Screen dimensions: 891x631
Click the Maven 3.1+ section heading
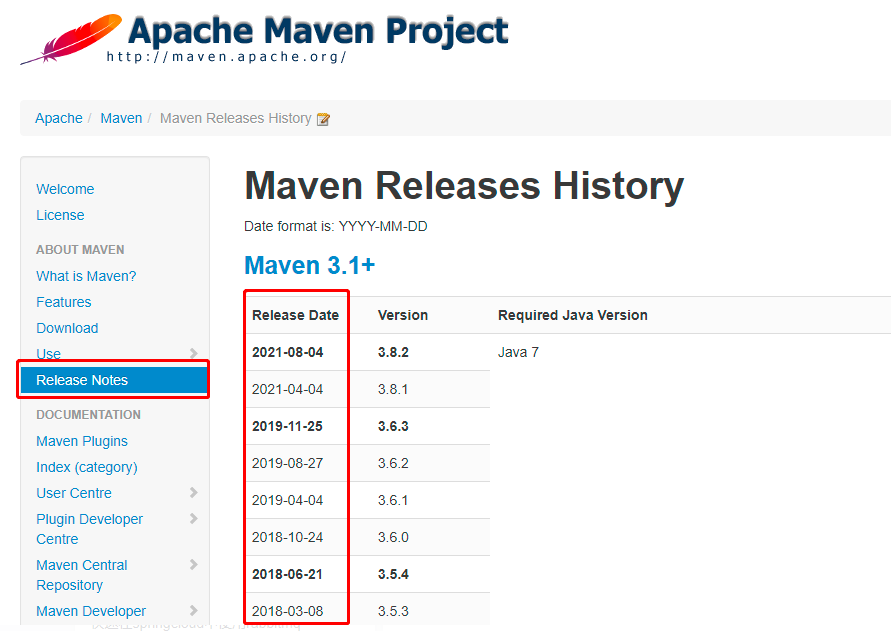click(x=310, y=265)
